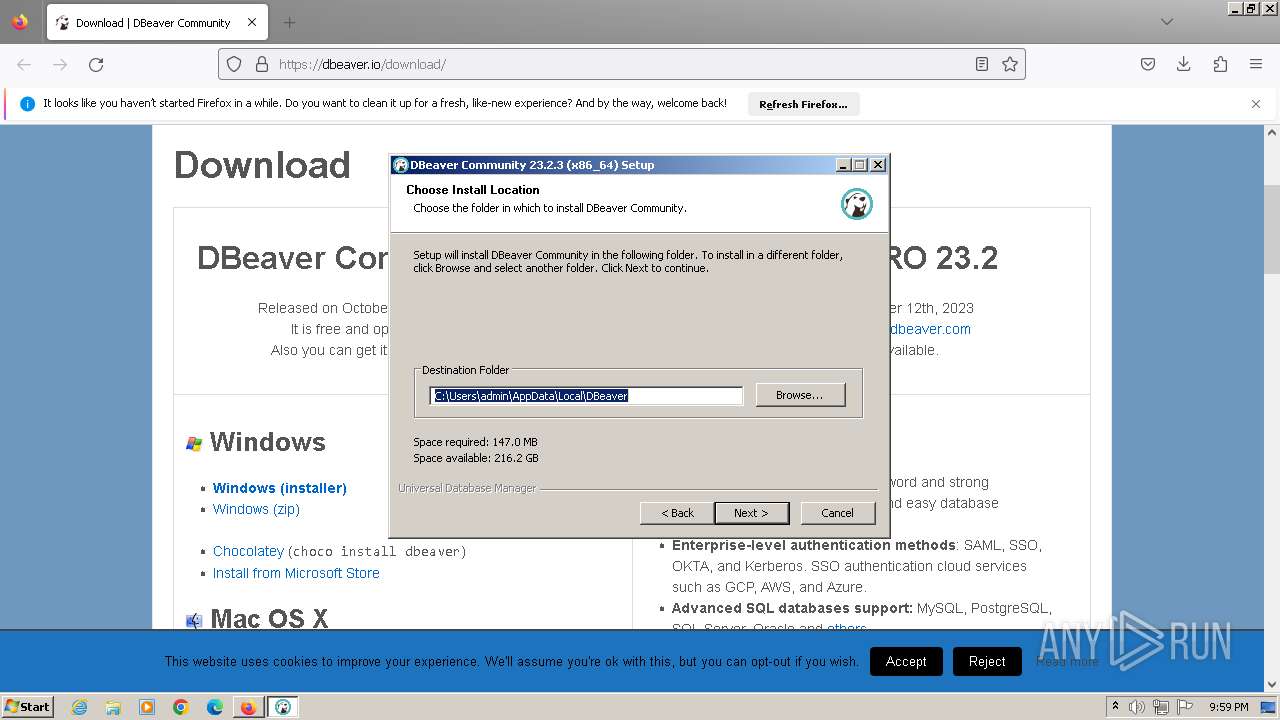1280x720 pixels.
Task: Open the extensions puzzle icon
Action: point(1220,64)
